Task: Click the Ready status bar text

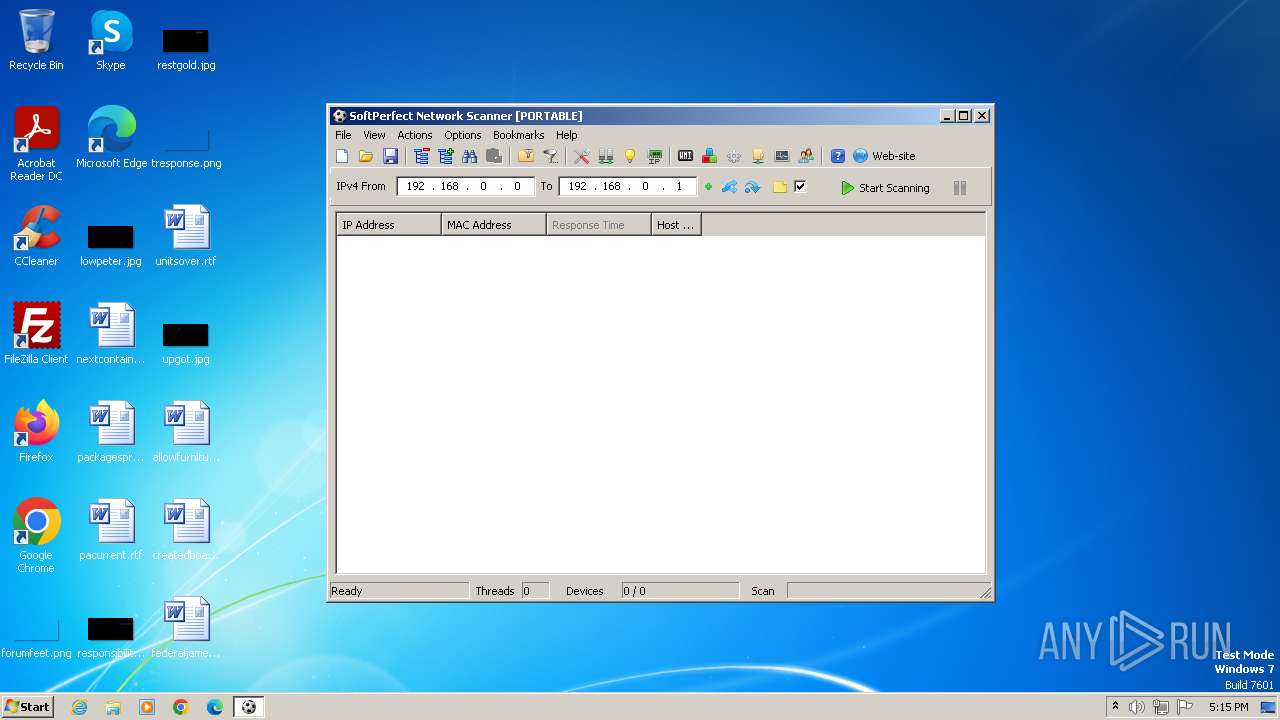Action: pyautogui.click(x=347, y=591)
